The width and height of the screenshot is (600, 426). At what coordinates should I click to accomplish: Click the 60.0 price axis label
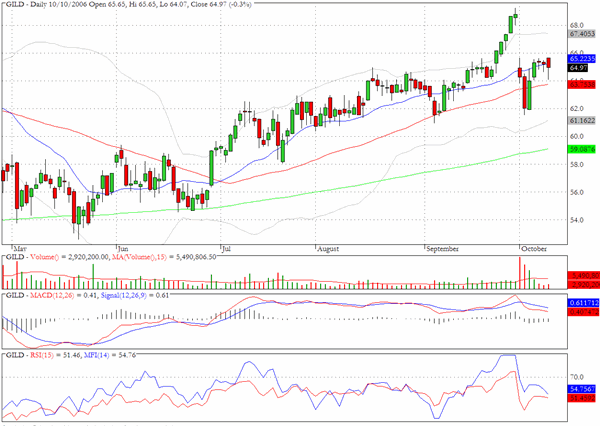[x=577, y=137]
